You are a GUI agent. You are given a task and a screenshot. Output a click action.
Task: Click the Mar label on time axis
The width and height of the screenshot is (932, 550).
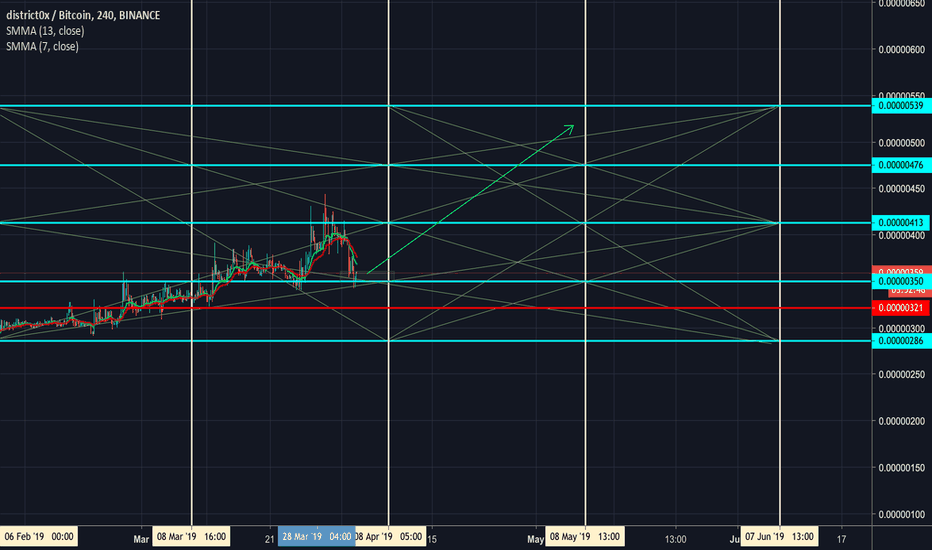tap(141, 539)
